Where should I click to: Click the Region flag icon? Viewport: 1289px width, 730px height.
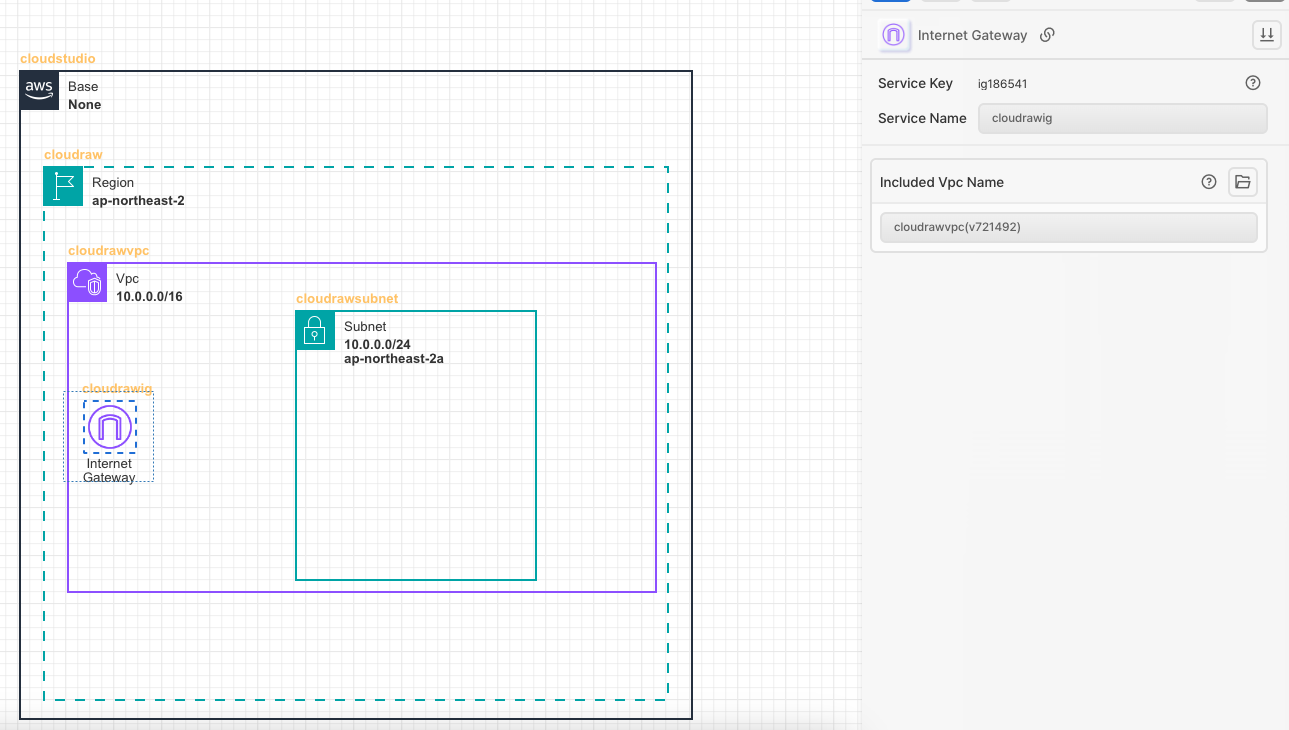tap(64, 186)
